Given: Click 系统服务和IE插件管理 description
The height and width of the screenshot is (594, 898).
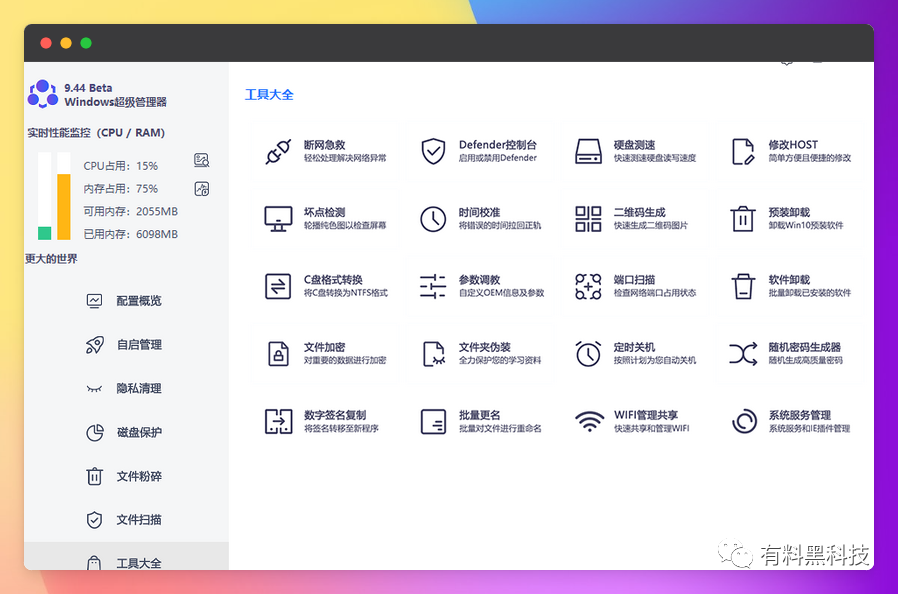Looking at the screenshot, I should tap(809, 428).
